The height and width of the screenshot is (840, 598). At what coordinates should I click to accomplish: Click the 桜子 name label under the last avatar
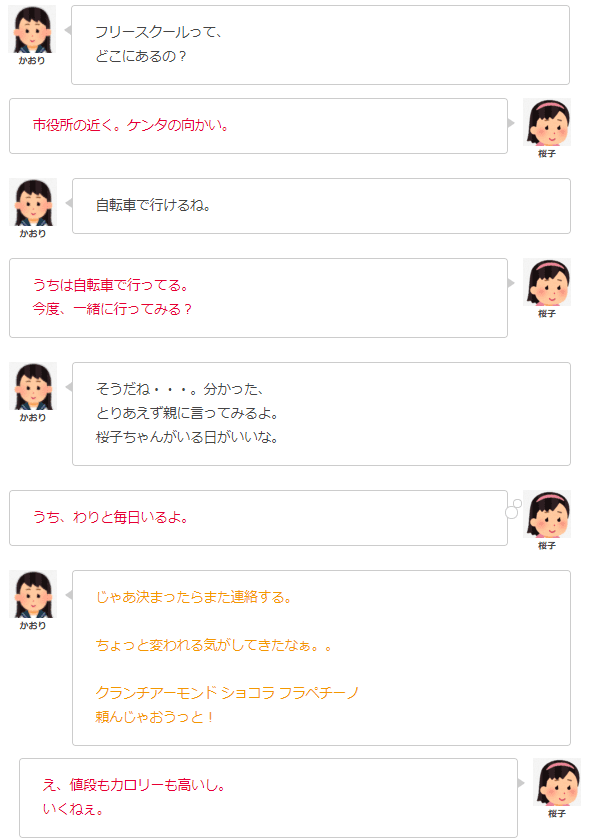557,813
